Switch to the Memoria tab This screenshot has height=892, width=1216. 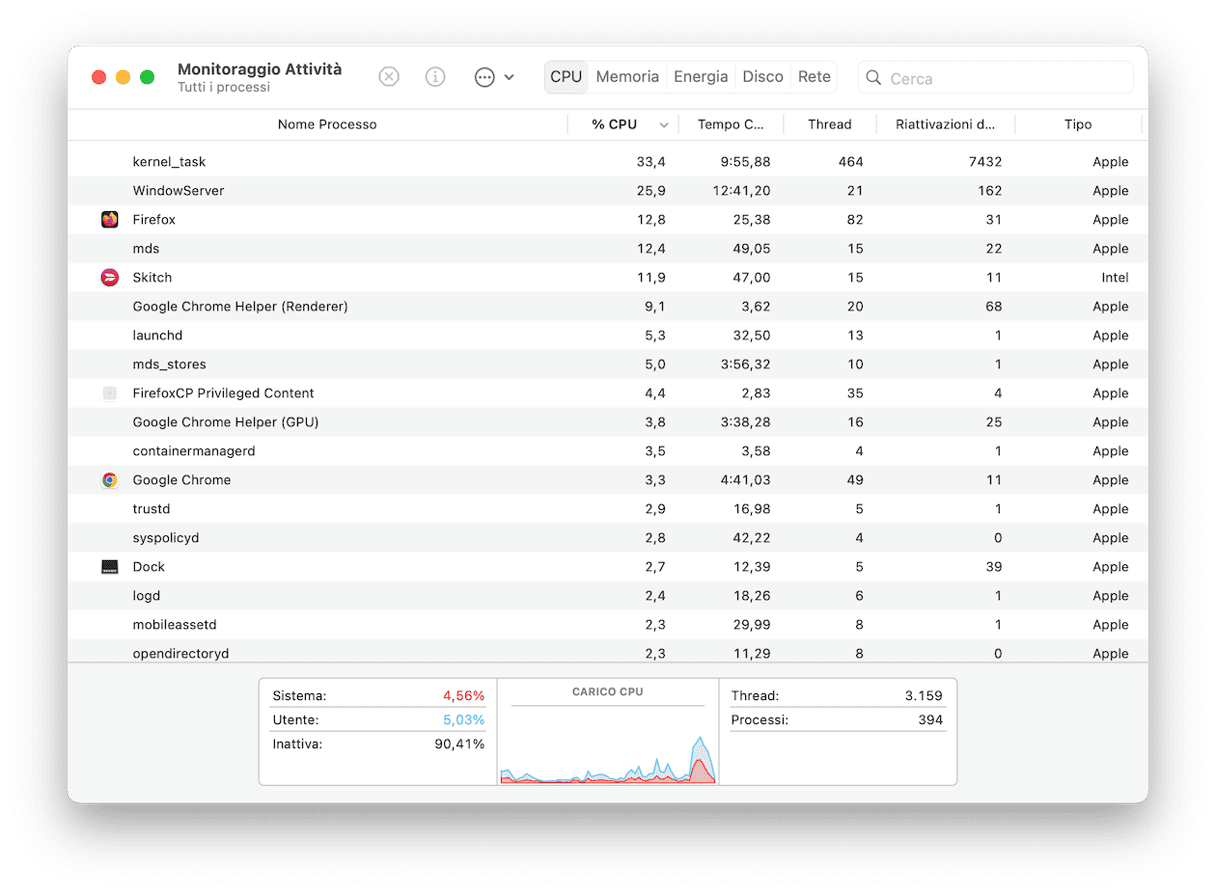click(627, 77)
